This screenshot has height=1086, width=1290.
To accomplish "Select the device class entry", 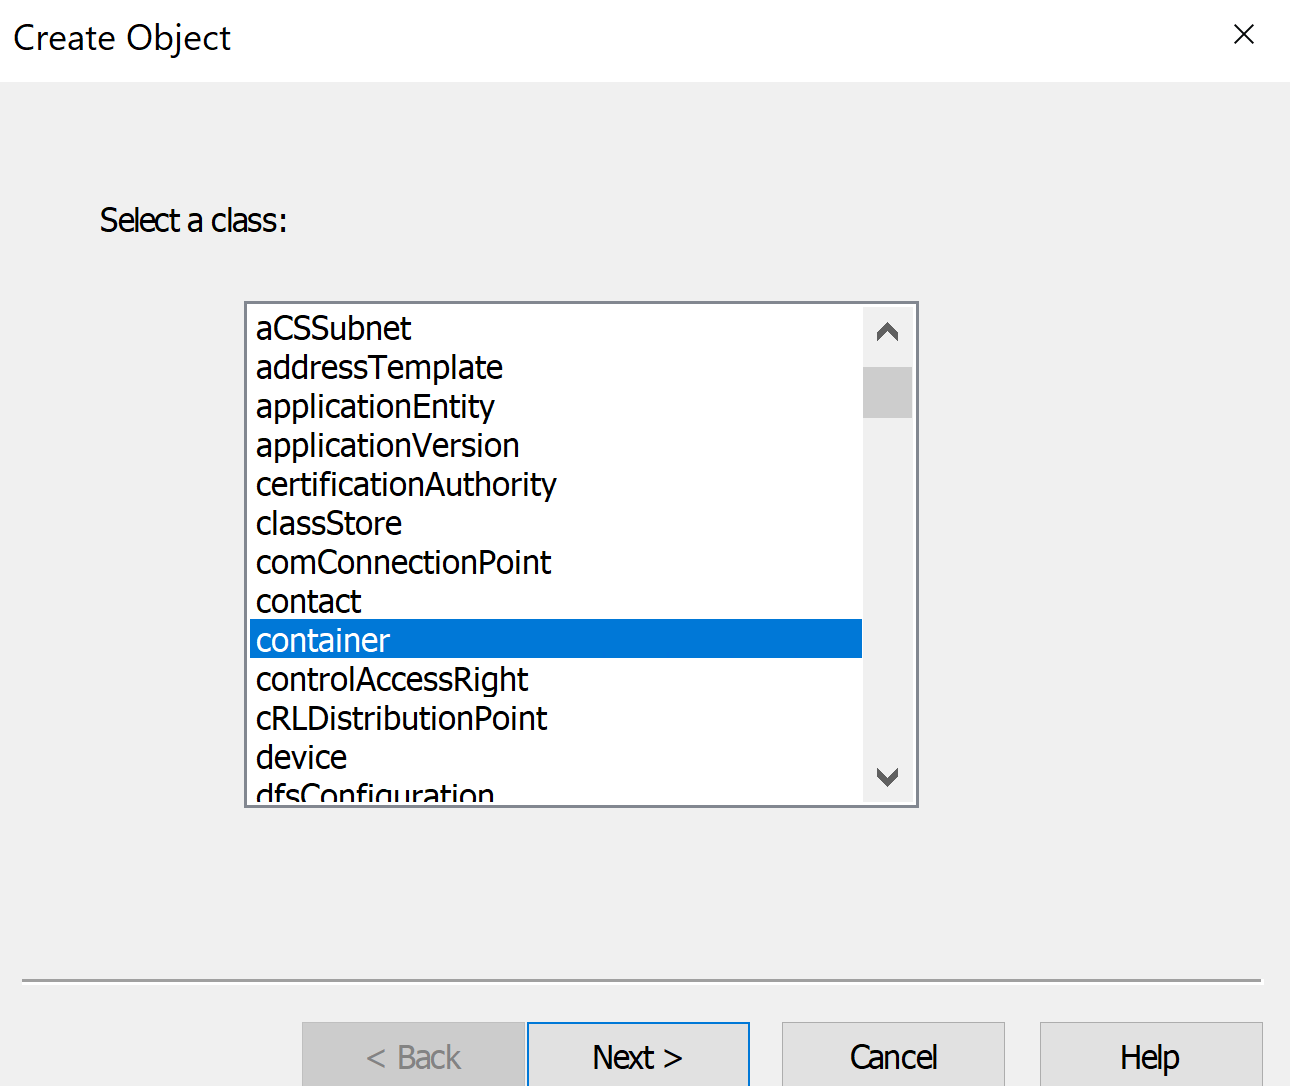I will (x=301, y=758).
